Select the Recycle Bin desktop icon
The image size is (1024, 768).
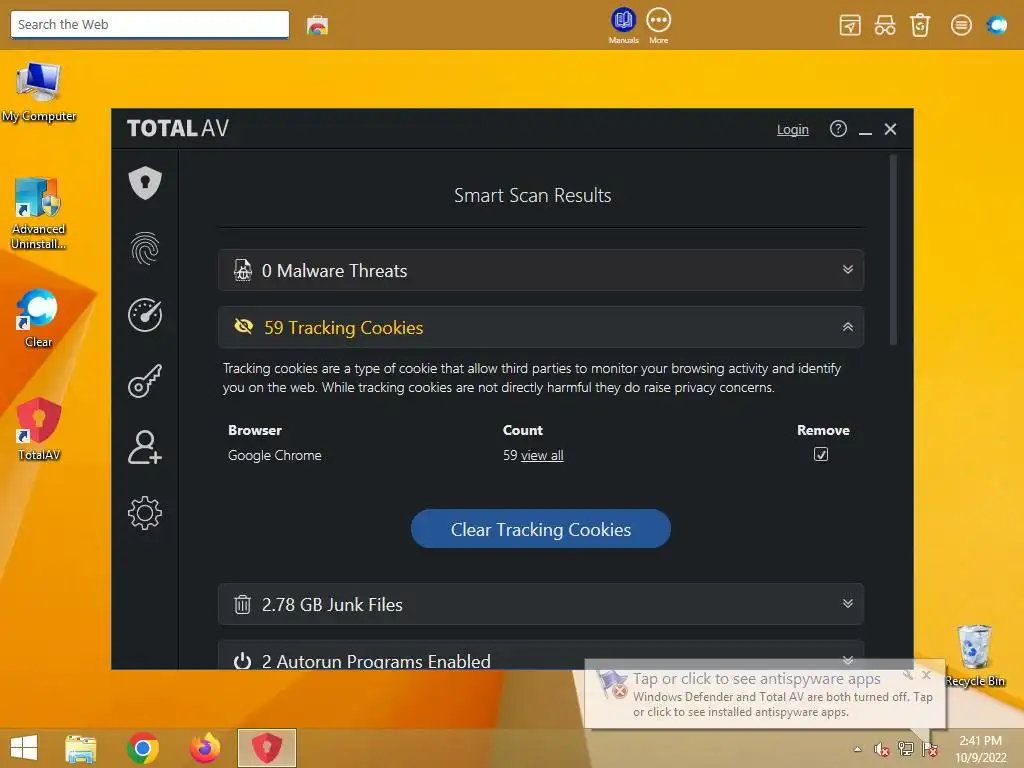click(x=975, y=656)
